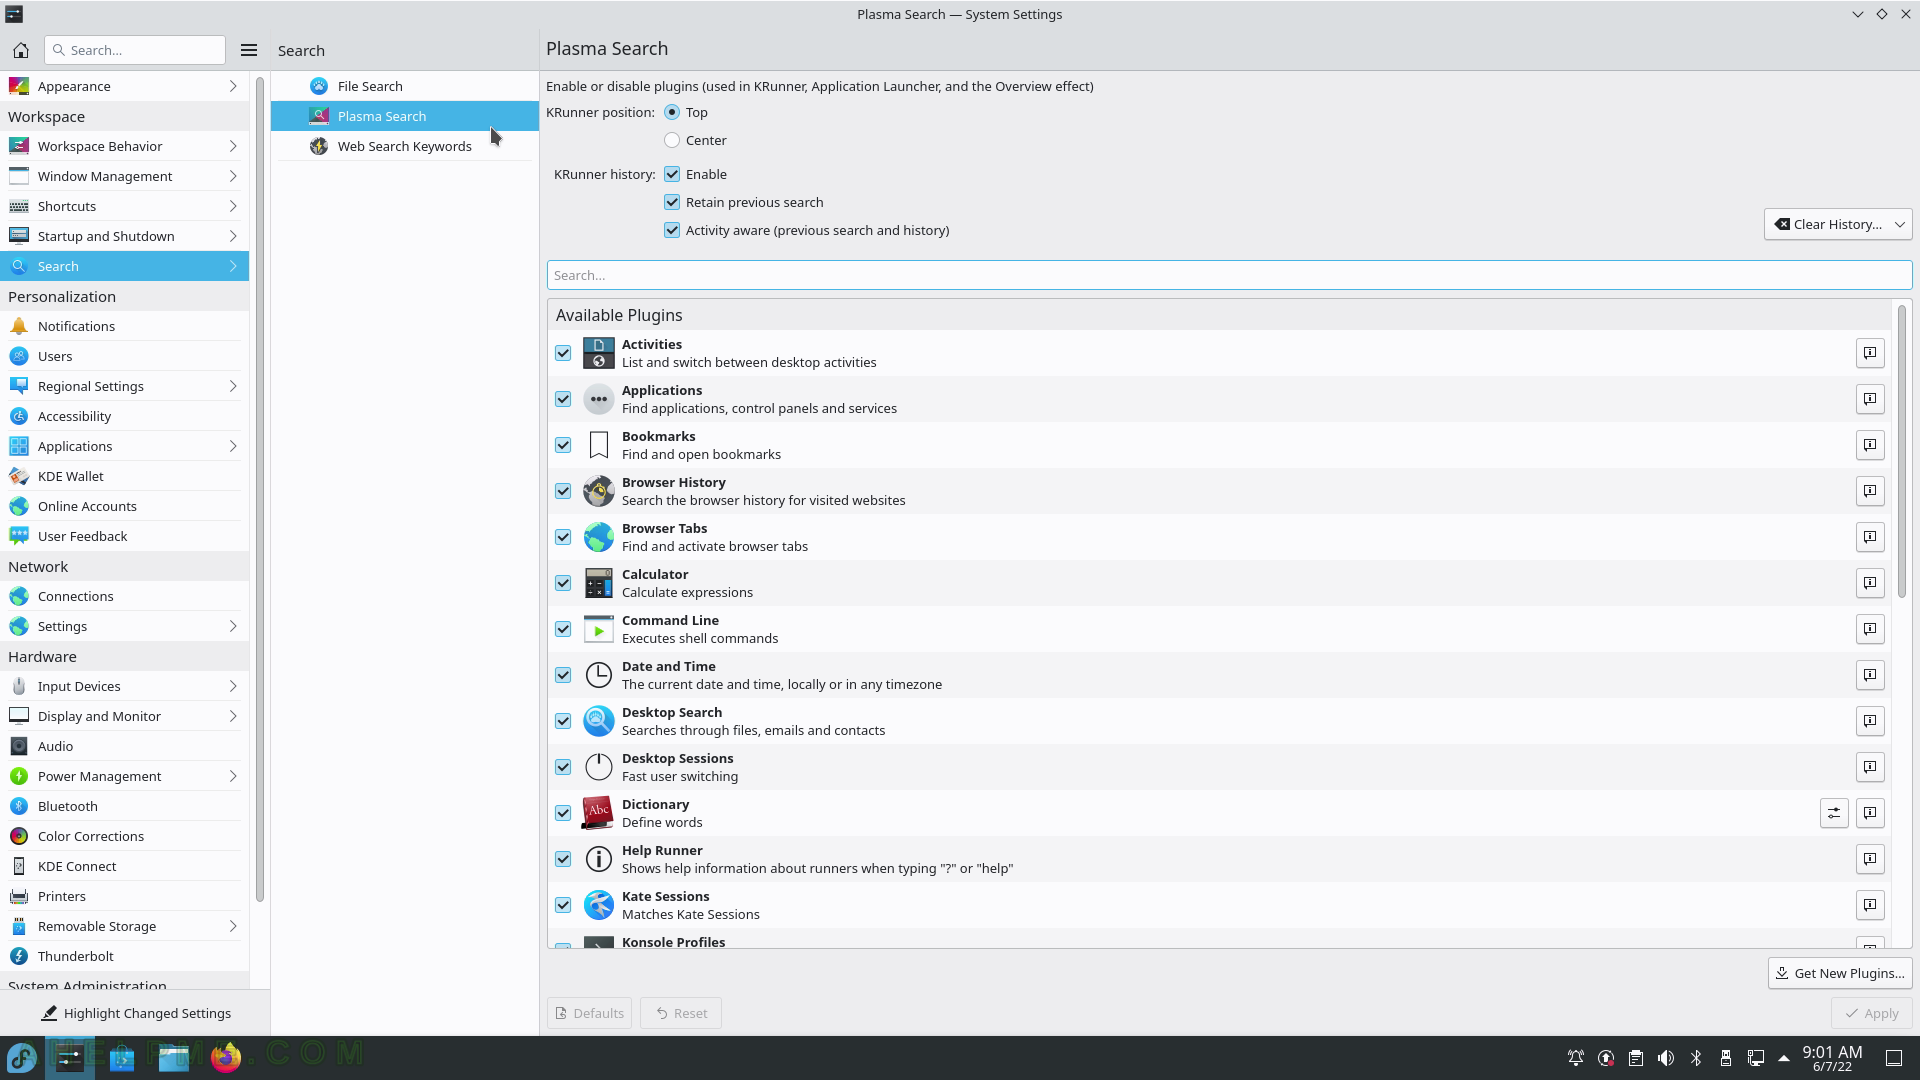Show hidden system tray icons
This screenshot has width=1920, height=1080.
coord(1784,1058)
